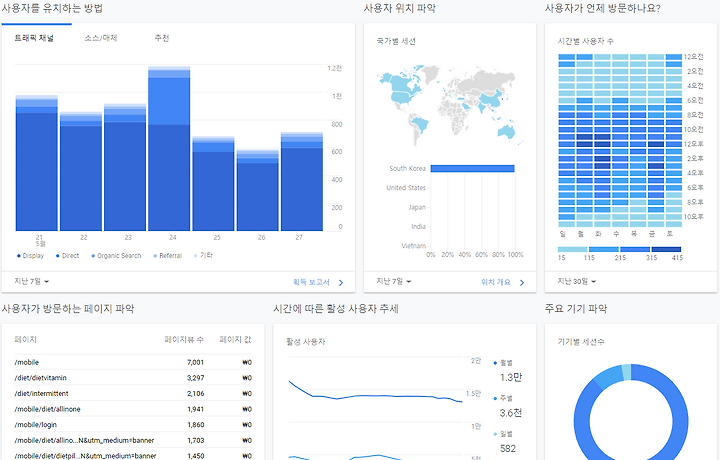Image resolution: width=720 pixels, height=460 pixels.
Task: Click the Organic Search legend item
Action: click(116, 256)
